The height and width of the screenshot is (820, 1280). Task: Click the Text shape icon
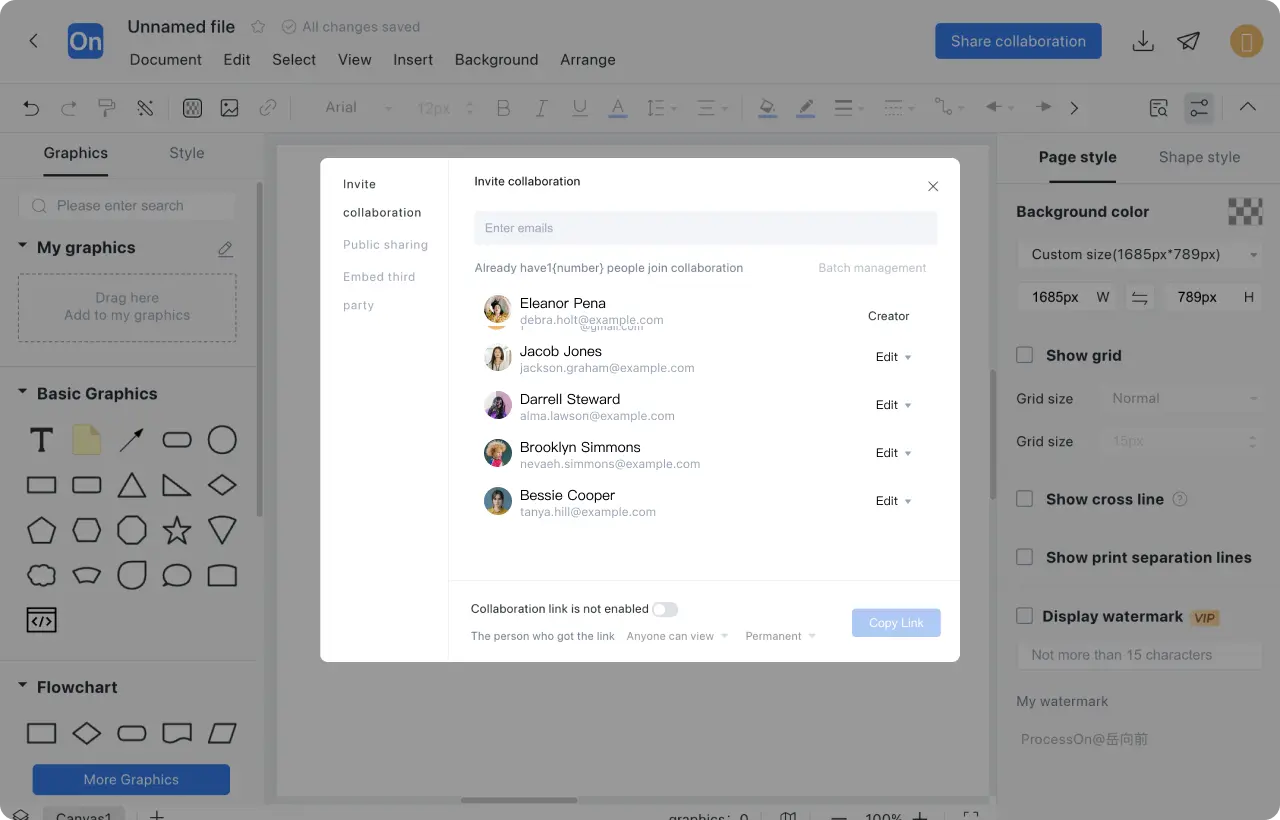41,440
